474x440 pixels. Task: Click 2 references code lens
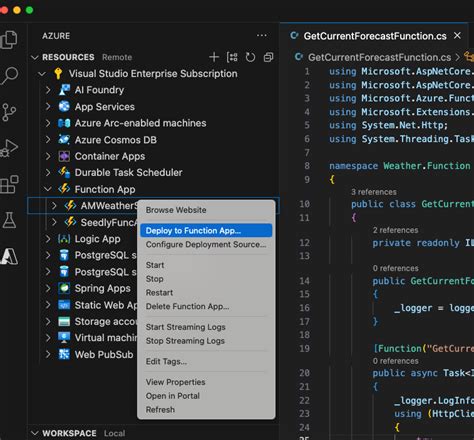(x=395, y=230)
